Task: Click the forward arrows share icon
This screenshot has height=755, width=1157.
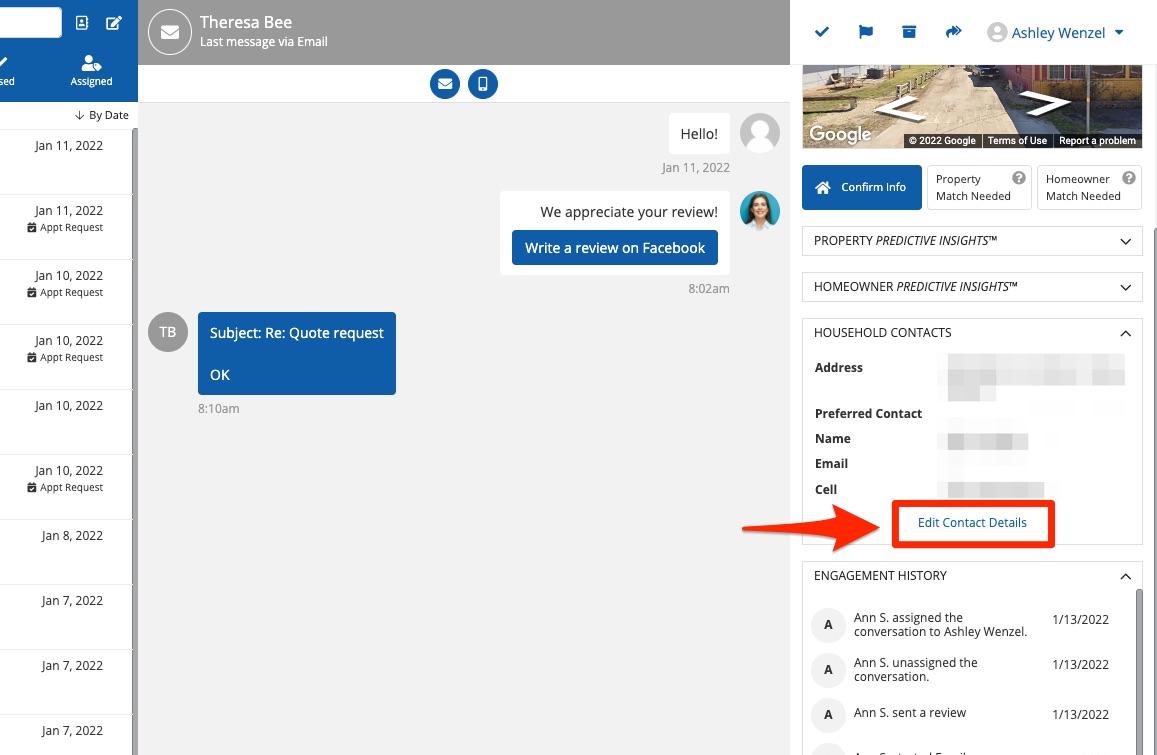Action: 953,32
